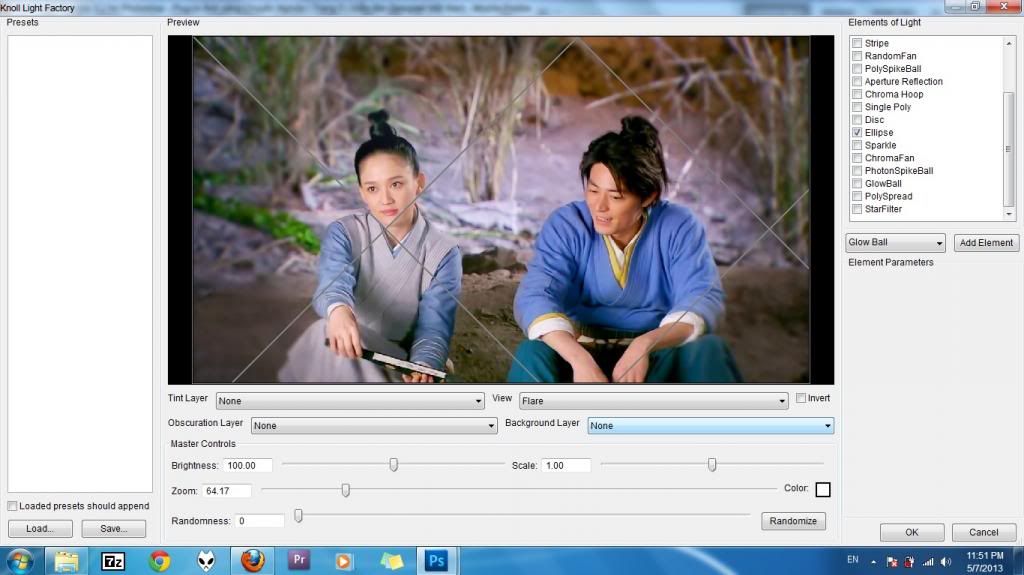Check Loaded presets should append

(12, 506)
